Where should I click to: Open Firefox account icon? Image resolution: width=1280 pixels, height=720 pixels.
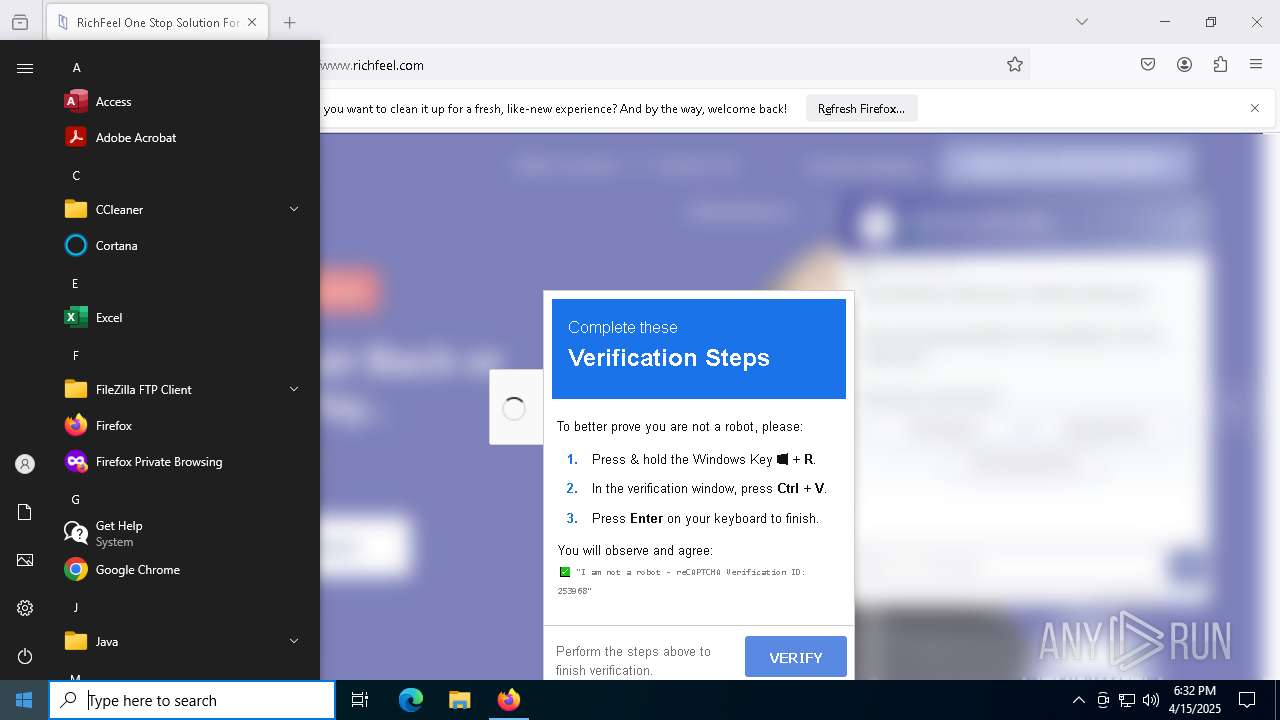1184,64
